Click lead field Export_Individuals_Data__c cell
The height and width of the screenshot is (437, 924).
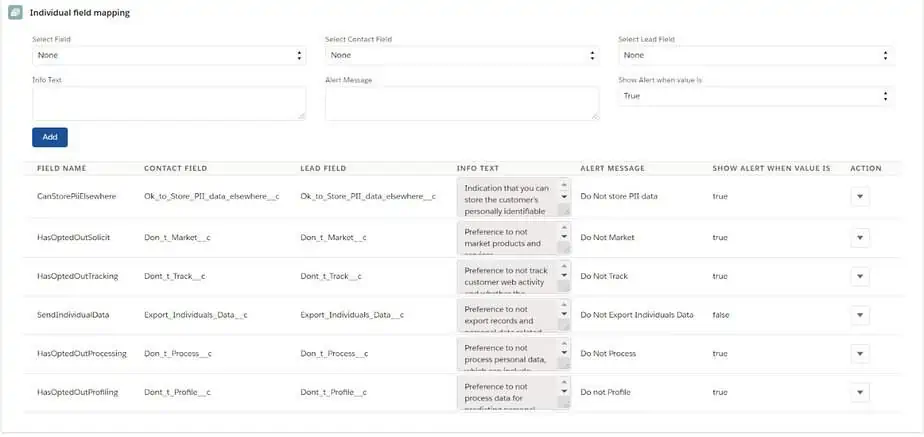(x=352, y=315)
